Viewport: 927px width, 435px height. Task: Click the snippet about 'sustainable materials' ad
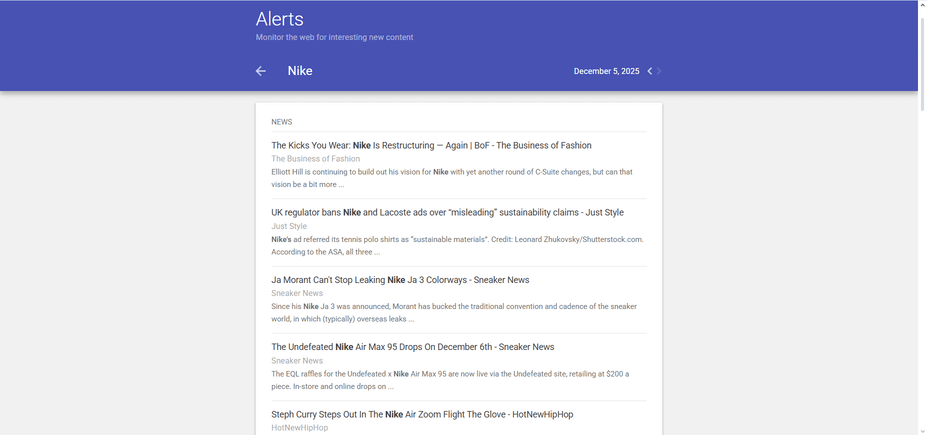click(457, 245)
